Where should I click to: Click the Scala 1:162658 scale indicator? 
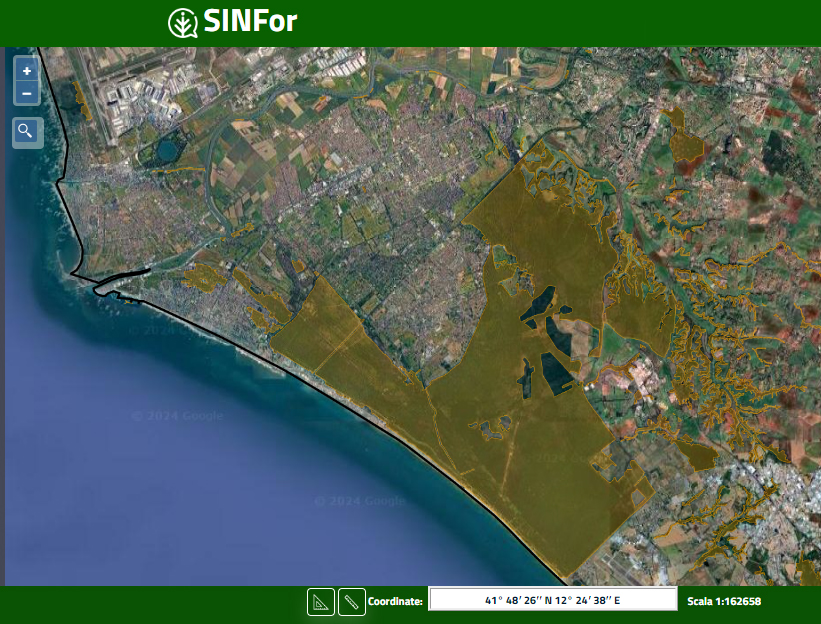pyautogui.click(x=724, y=601)
